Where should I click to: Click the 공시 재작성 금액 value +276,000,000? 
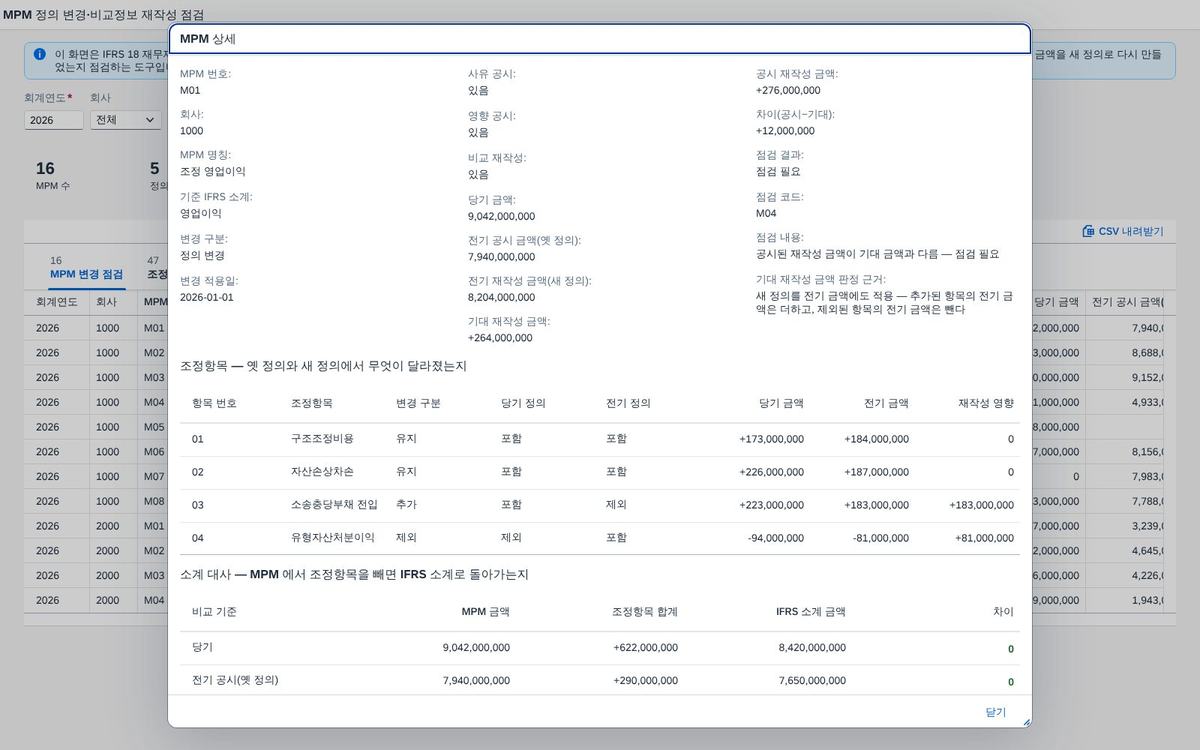pyautogui.click(x=788, y=90)
